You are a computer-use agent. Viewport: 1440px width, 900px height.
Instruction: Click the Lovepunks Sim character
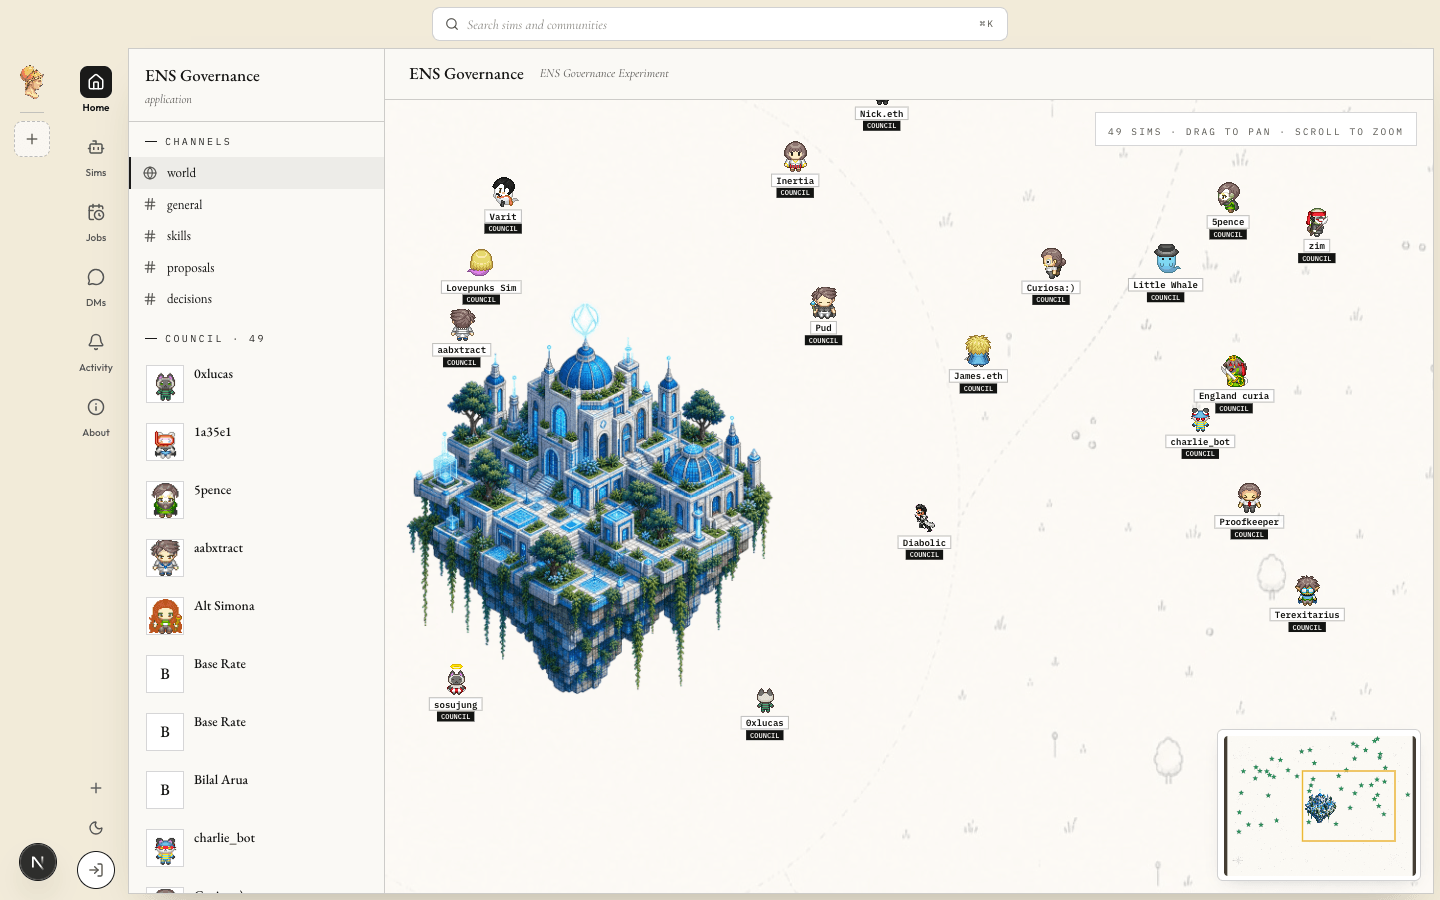click(481, 263)
